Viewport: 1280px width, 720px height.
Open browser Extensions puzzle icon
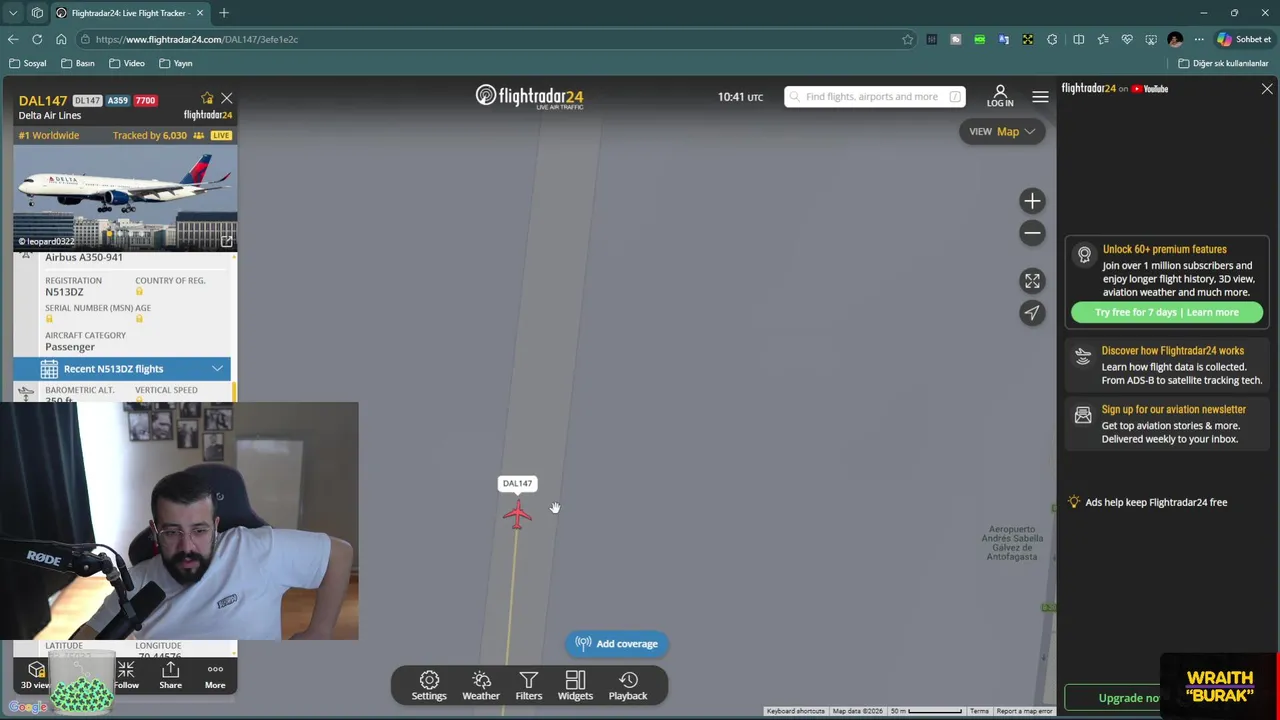tap(1052, 39)
